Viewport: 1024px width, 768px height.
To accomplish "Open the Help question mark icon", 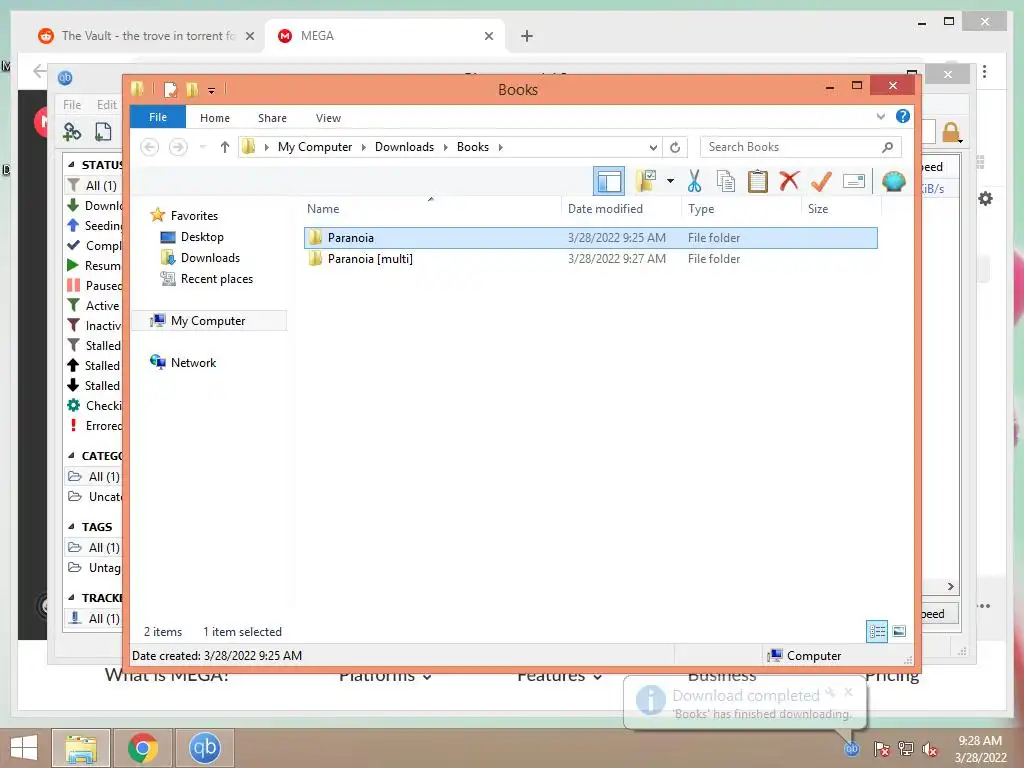I will coord(903,116).
